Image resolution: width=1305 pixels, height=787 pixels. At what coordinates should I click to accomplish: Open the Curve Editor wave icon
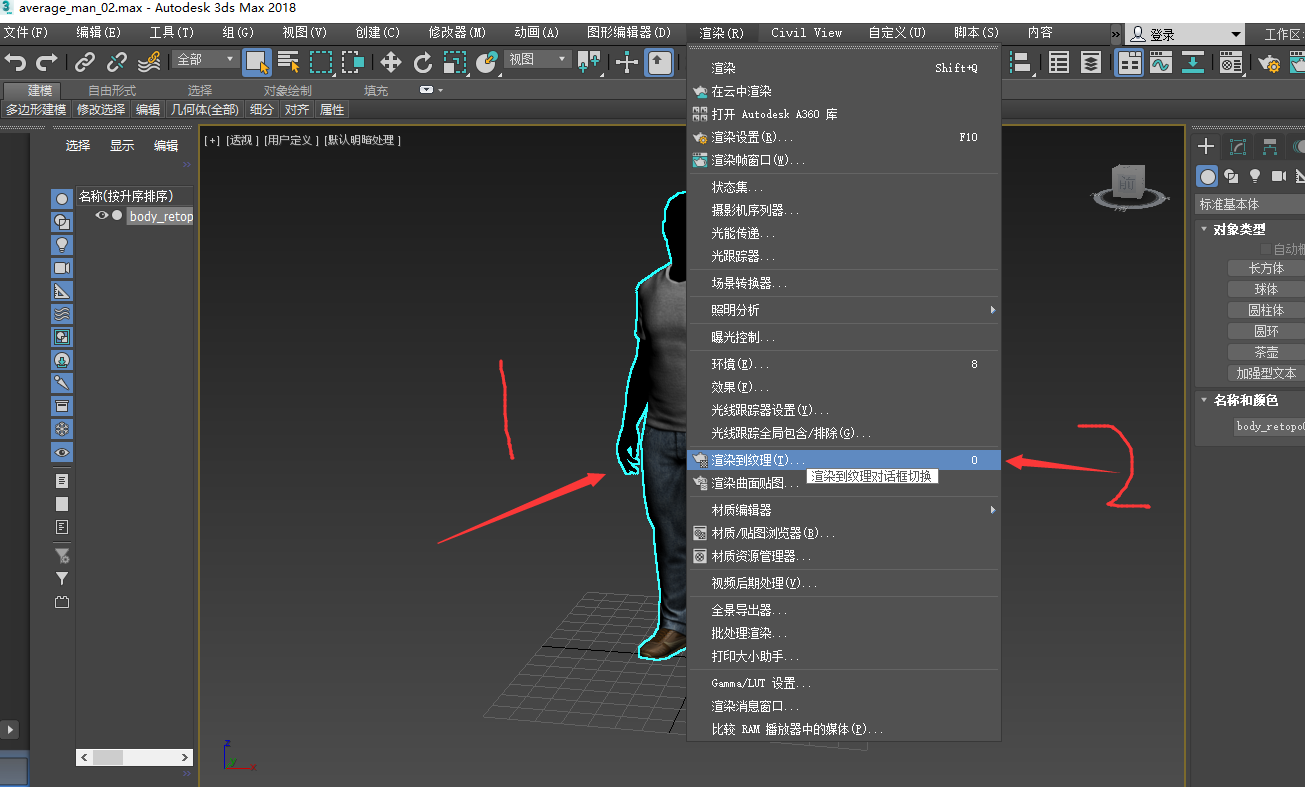[1161, 63]
